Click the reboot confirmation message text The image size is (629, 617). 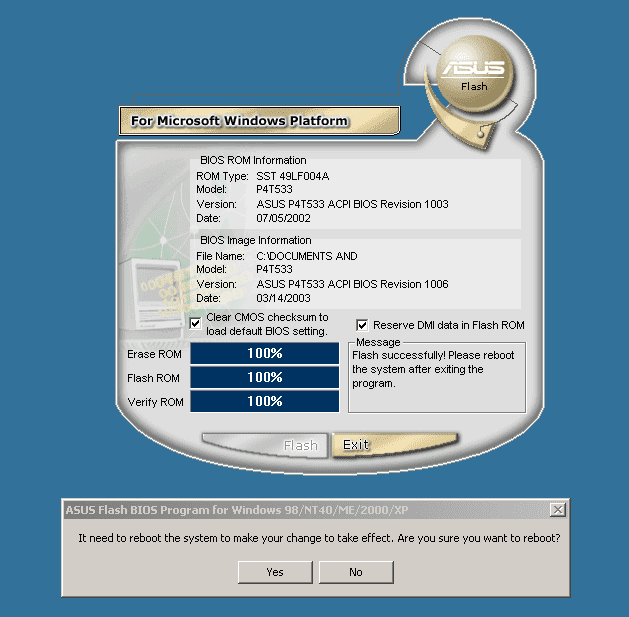[319, 538]
